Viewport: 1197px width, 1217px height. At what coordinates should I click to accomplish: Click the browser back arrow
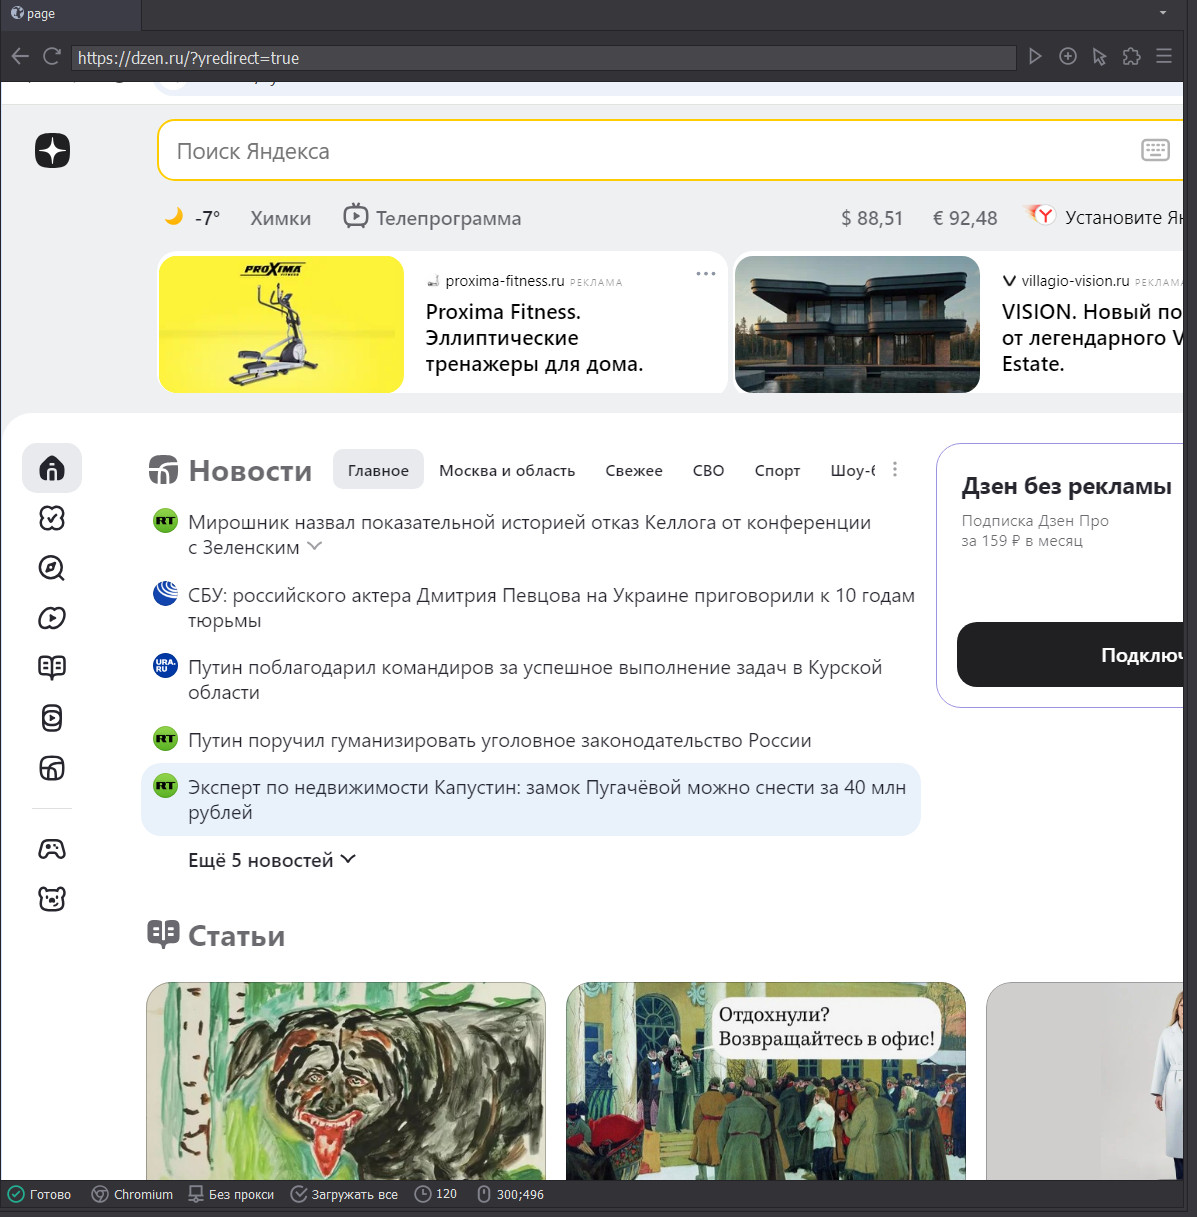pos(20,57)
